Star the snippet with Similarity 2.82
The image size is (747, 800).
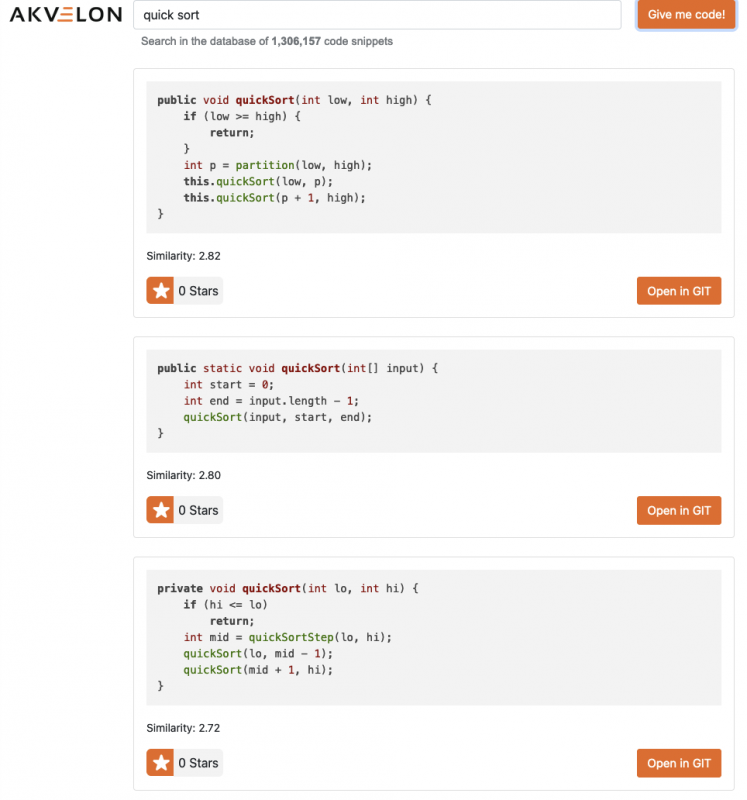(x=160, y=290)
